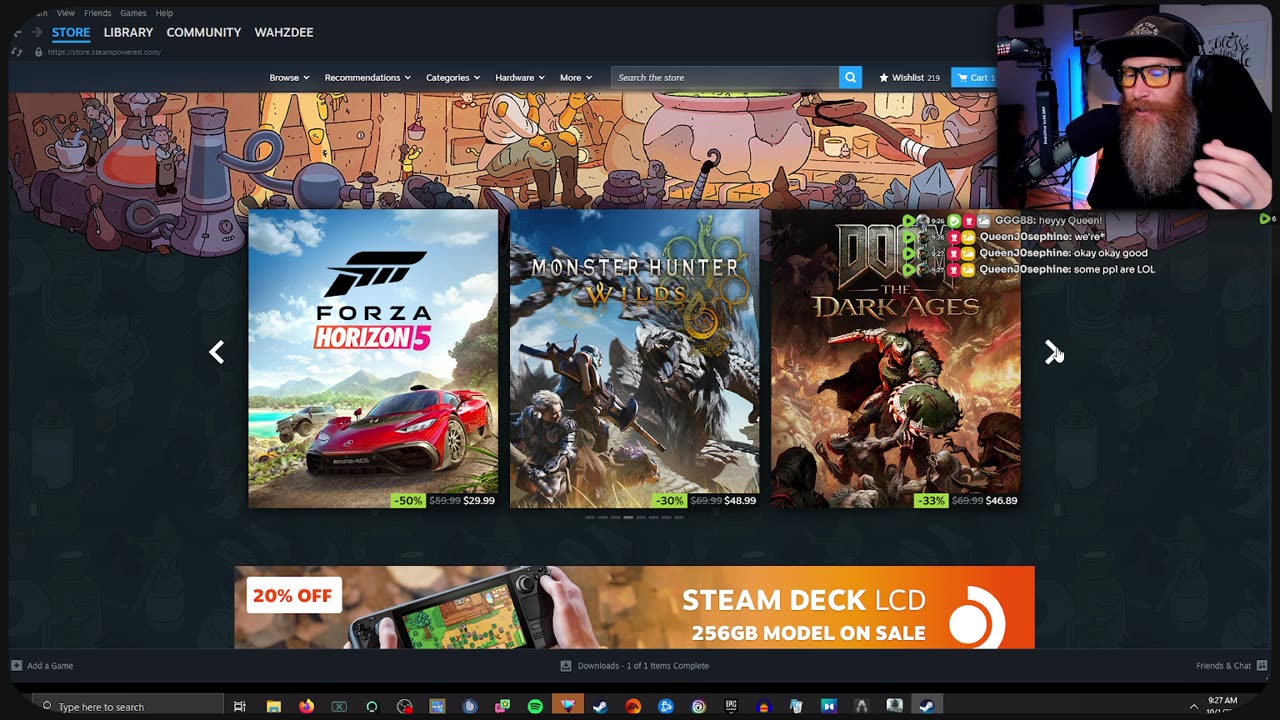Open the Friends menu
Screen dimensions: 1280x720
[x=98, y=13]
